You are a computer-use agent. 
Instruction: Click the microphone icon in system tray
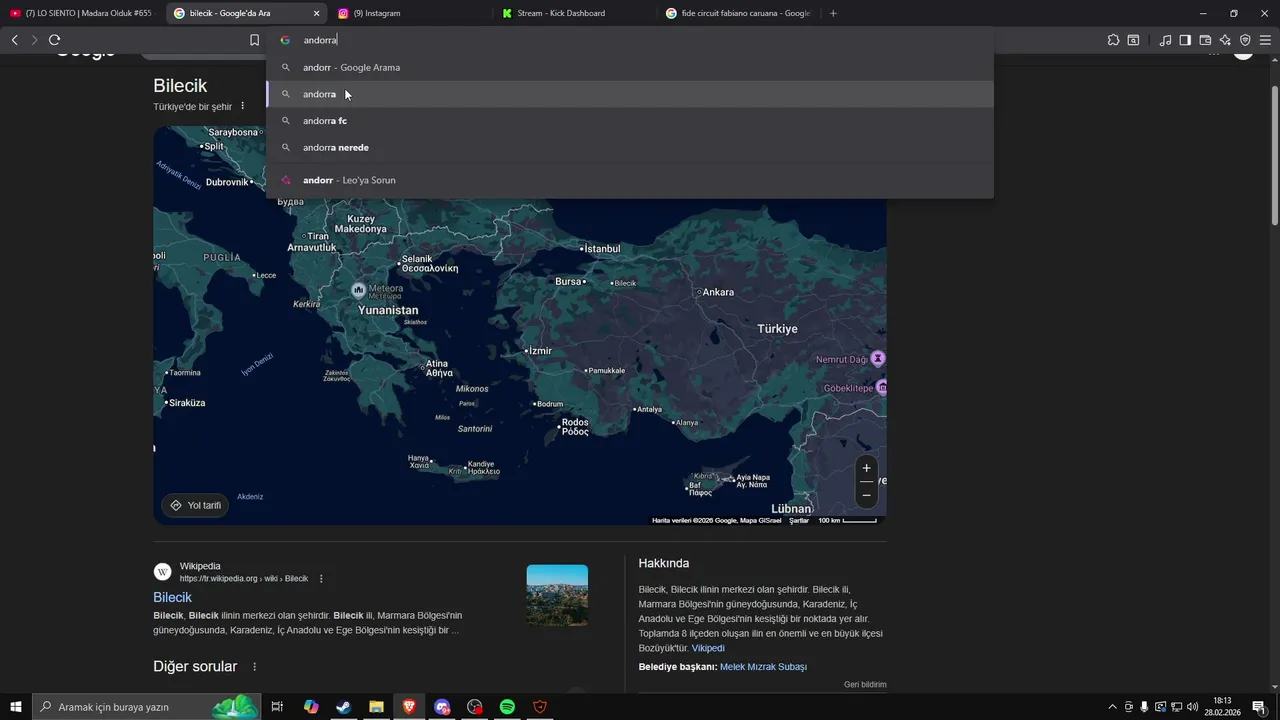[1144, 707]
